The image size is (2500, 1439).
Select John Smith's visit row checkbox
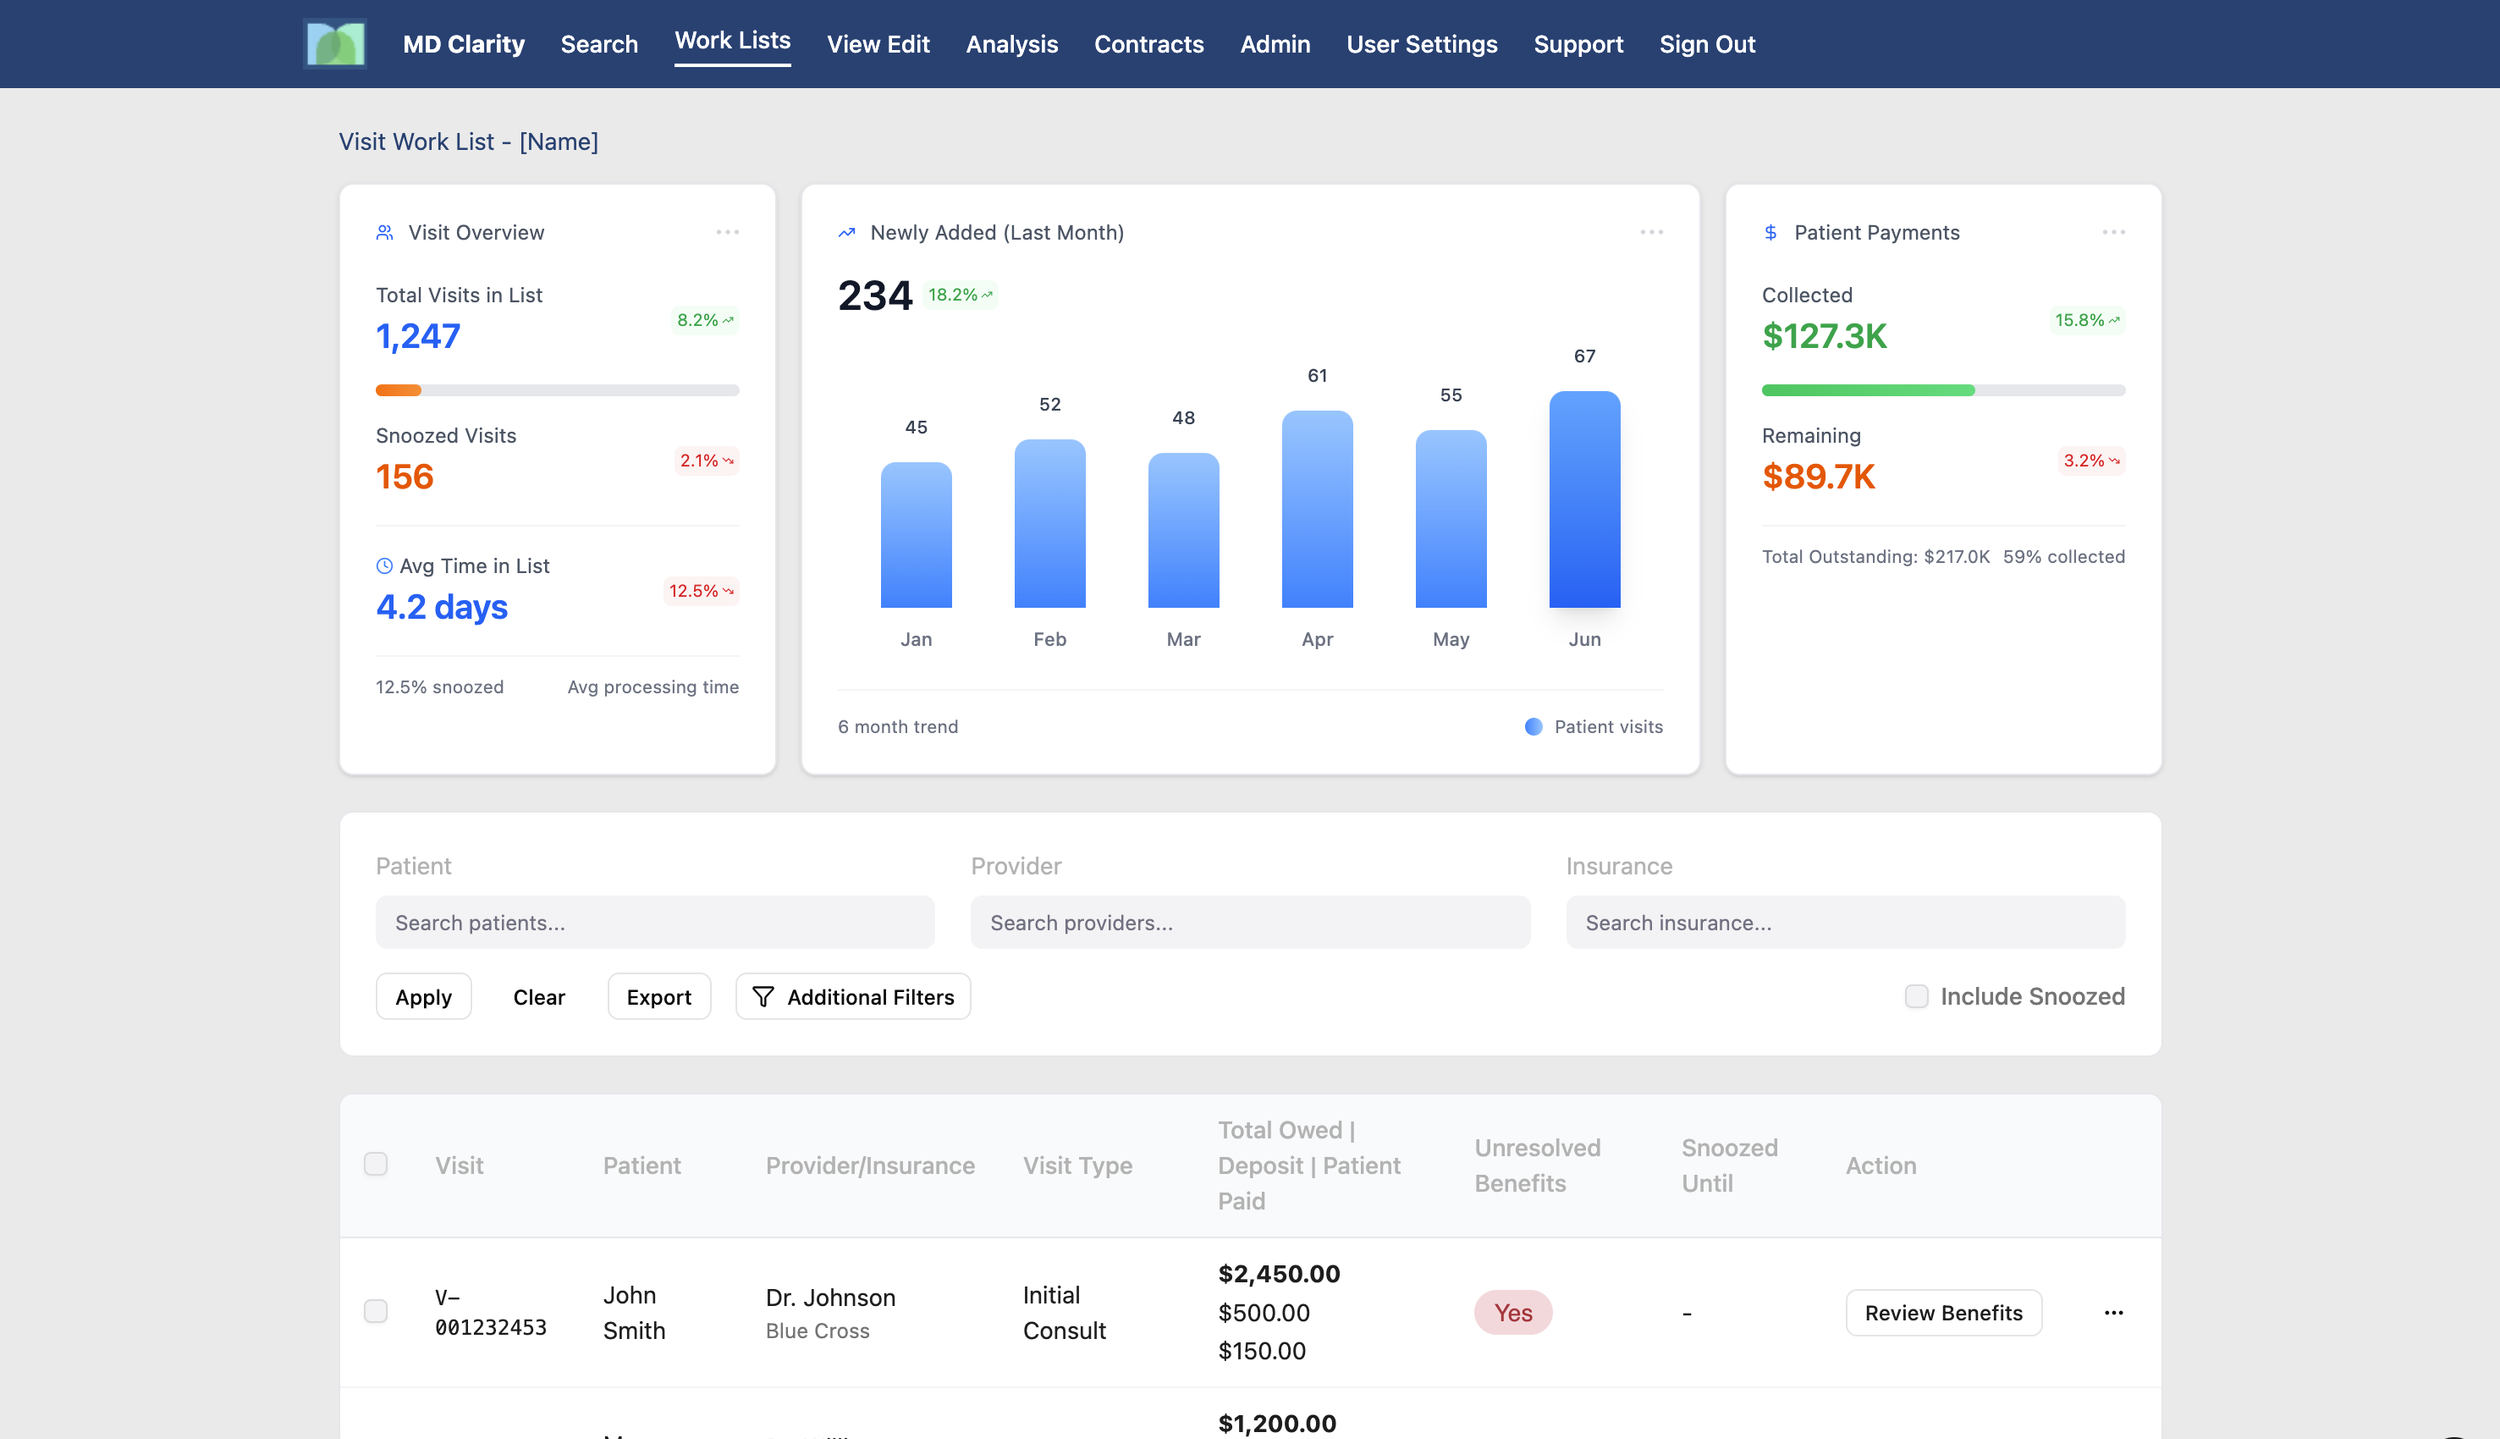tap(376, 1311)
